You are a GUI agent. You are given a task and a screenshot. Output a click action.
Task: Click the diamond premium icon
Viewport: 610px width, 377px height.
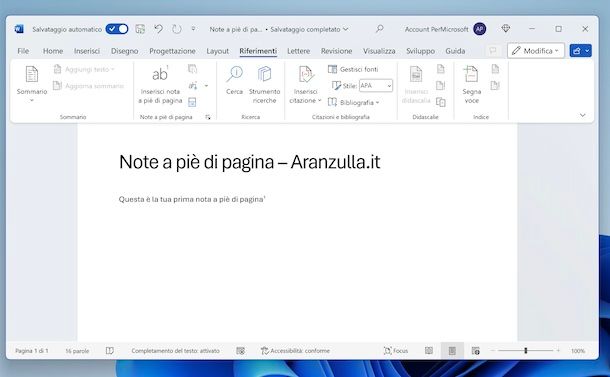[x=505, y=28]
